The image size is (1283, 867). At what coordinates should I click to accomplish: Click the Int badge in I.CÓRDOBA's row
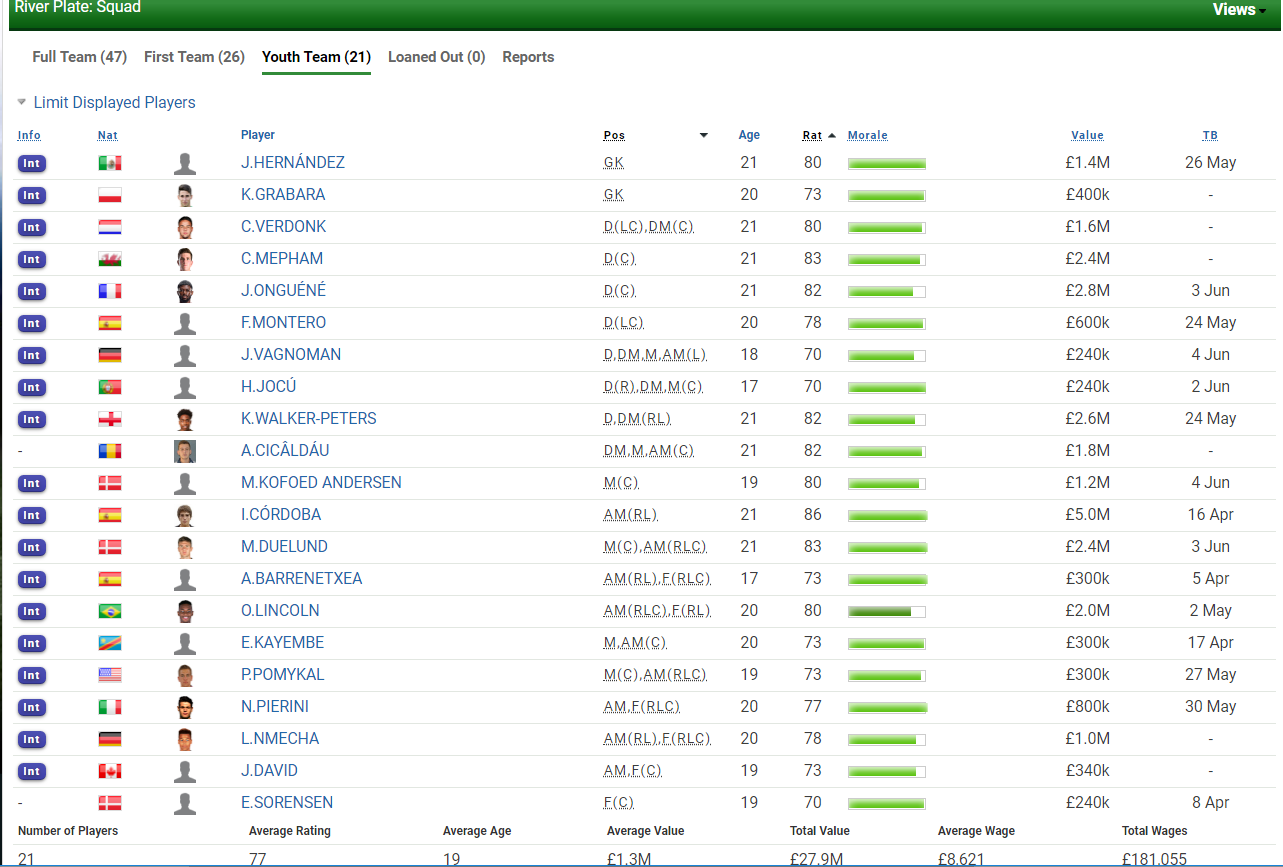coord(32,515)
